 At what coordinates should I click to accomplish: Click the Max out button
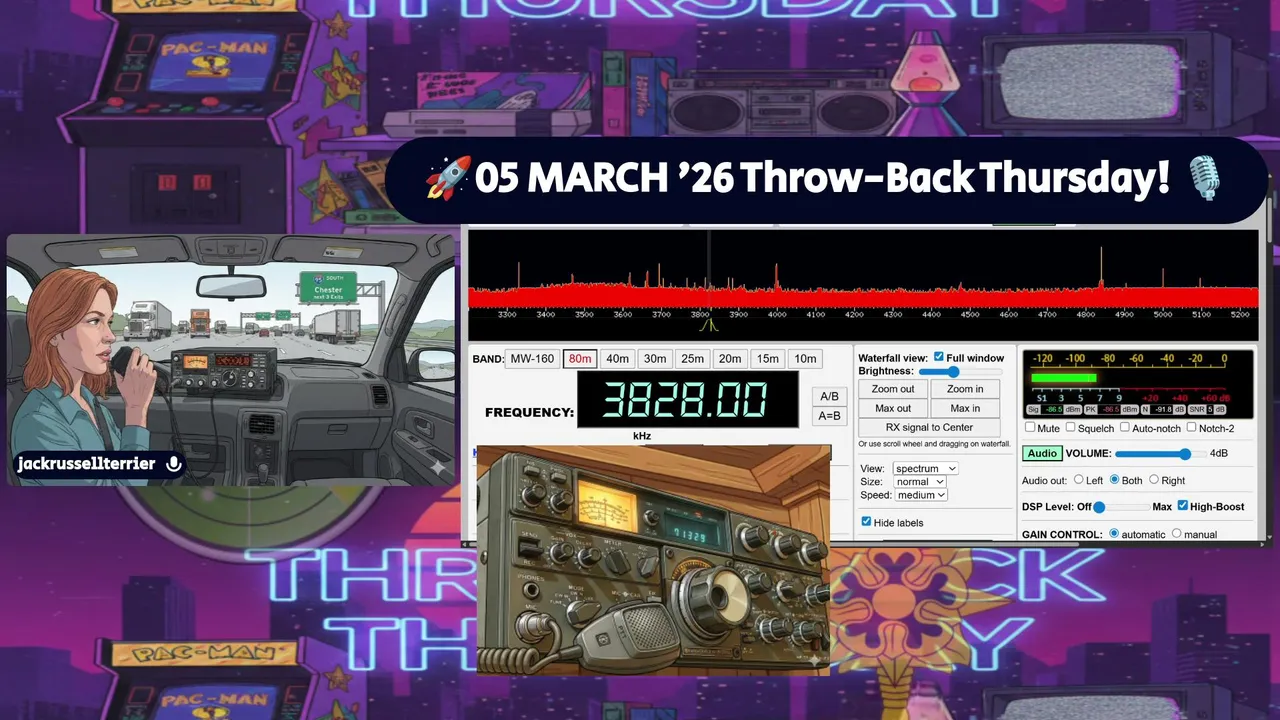click(x=893, y=408)
